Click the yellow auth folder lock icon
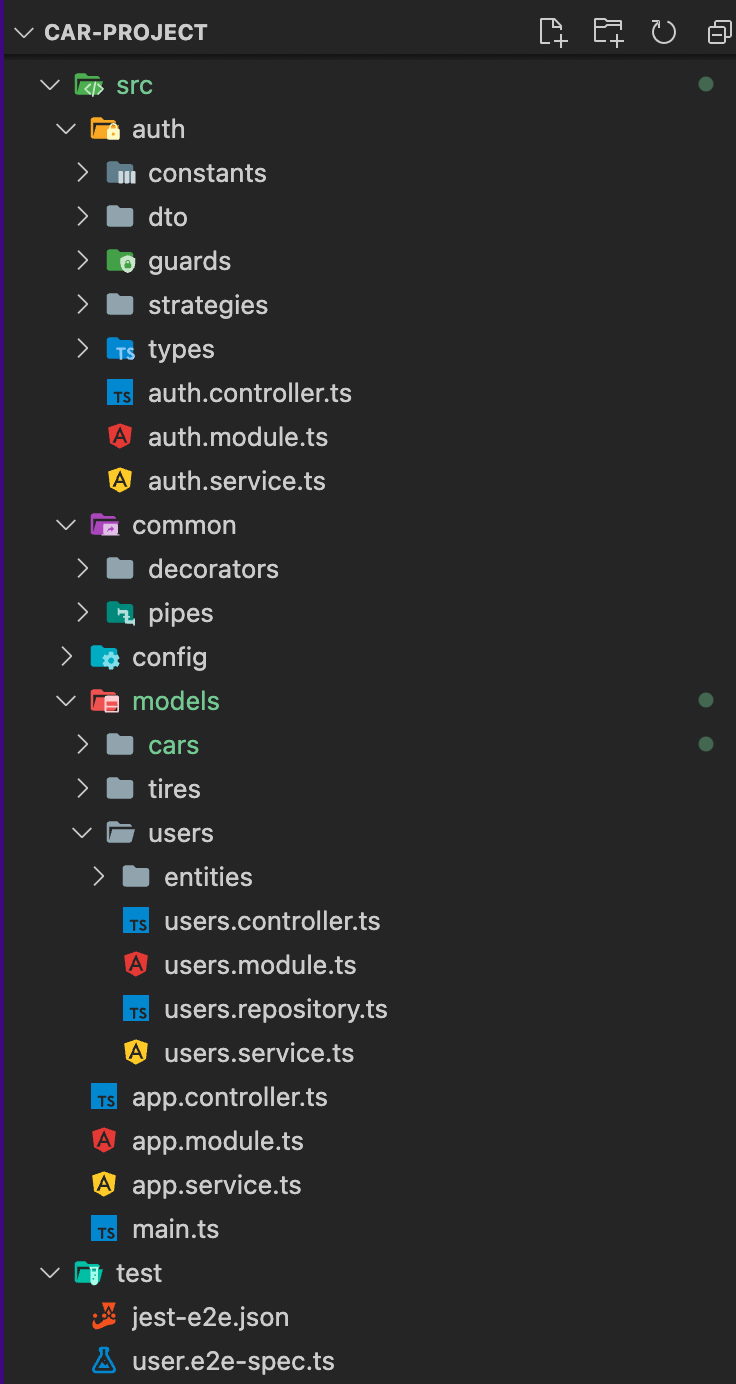The image size is (736, 1384). [104, 129]
